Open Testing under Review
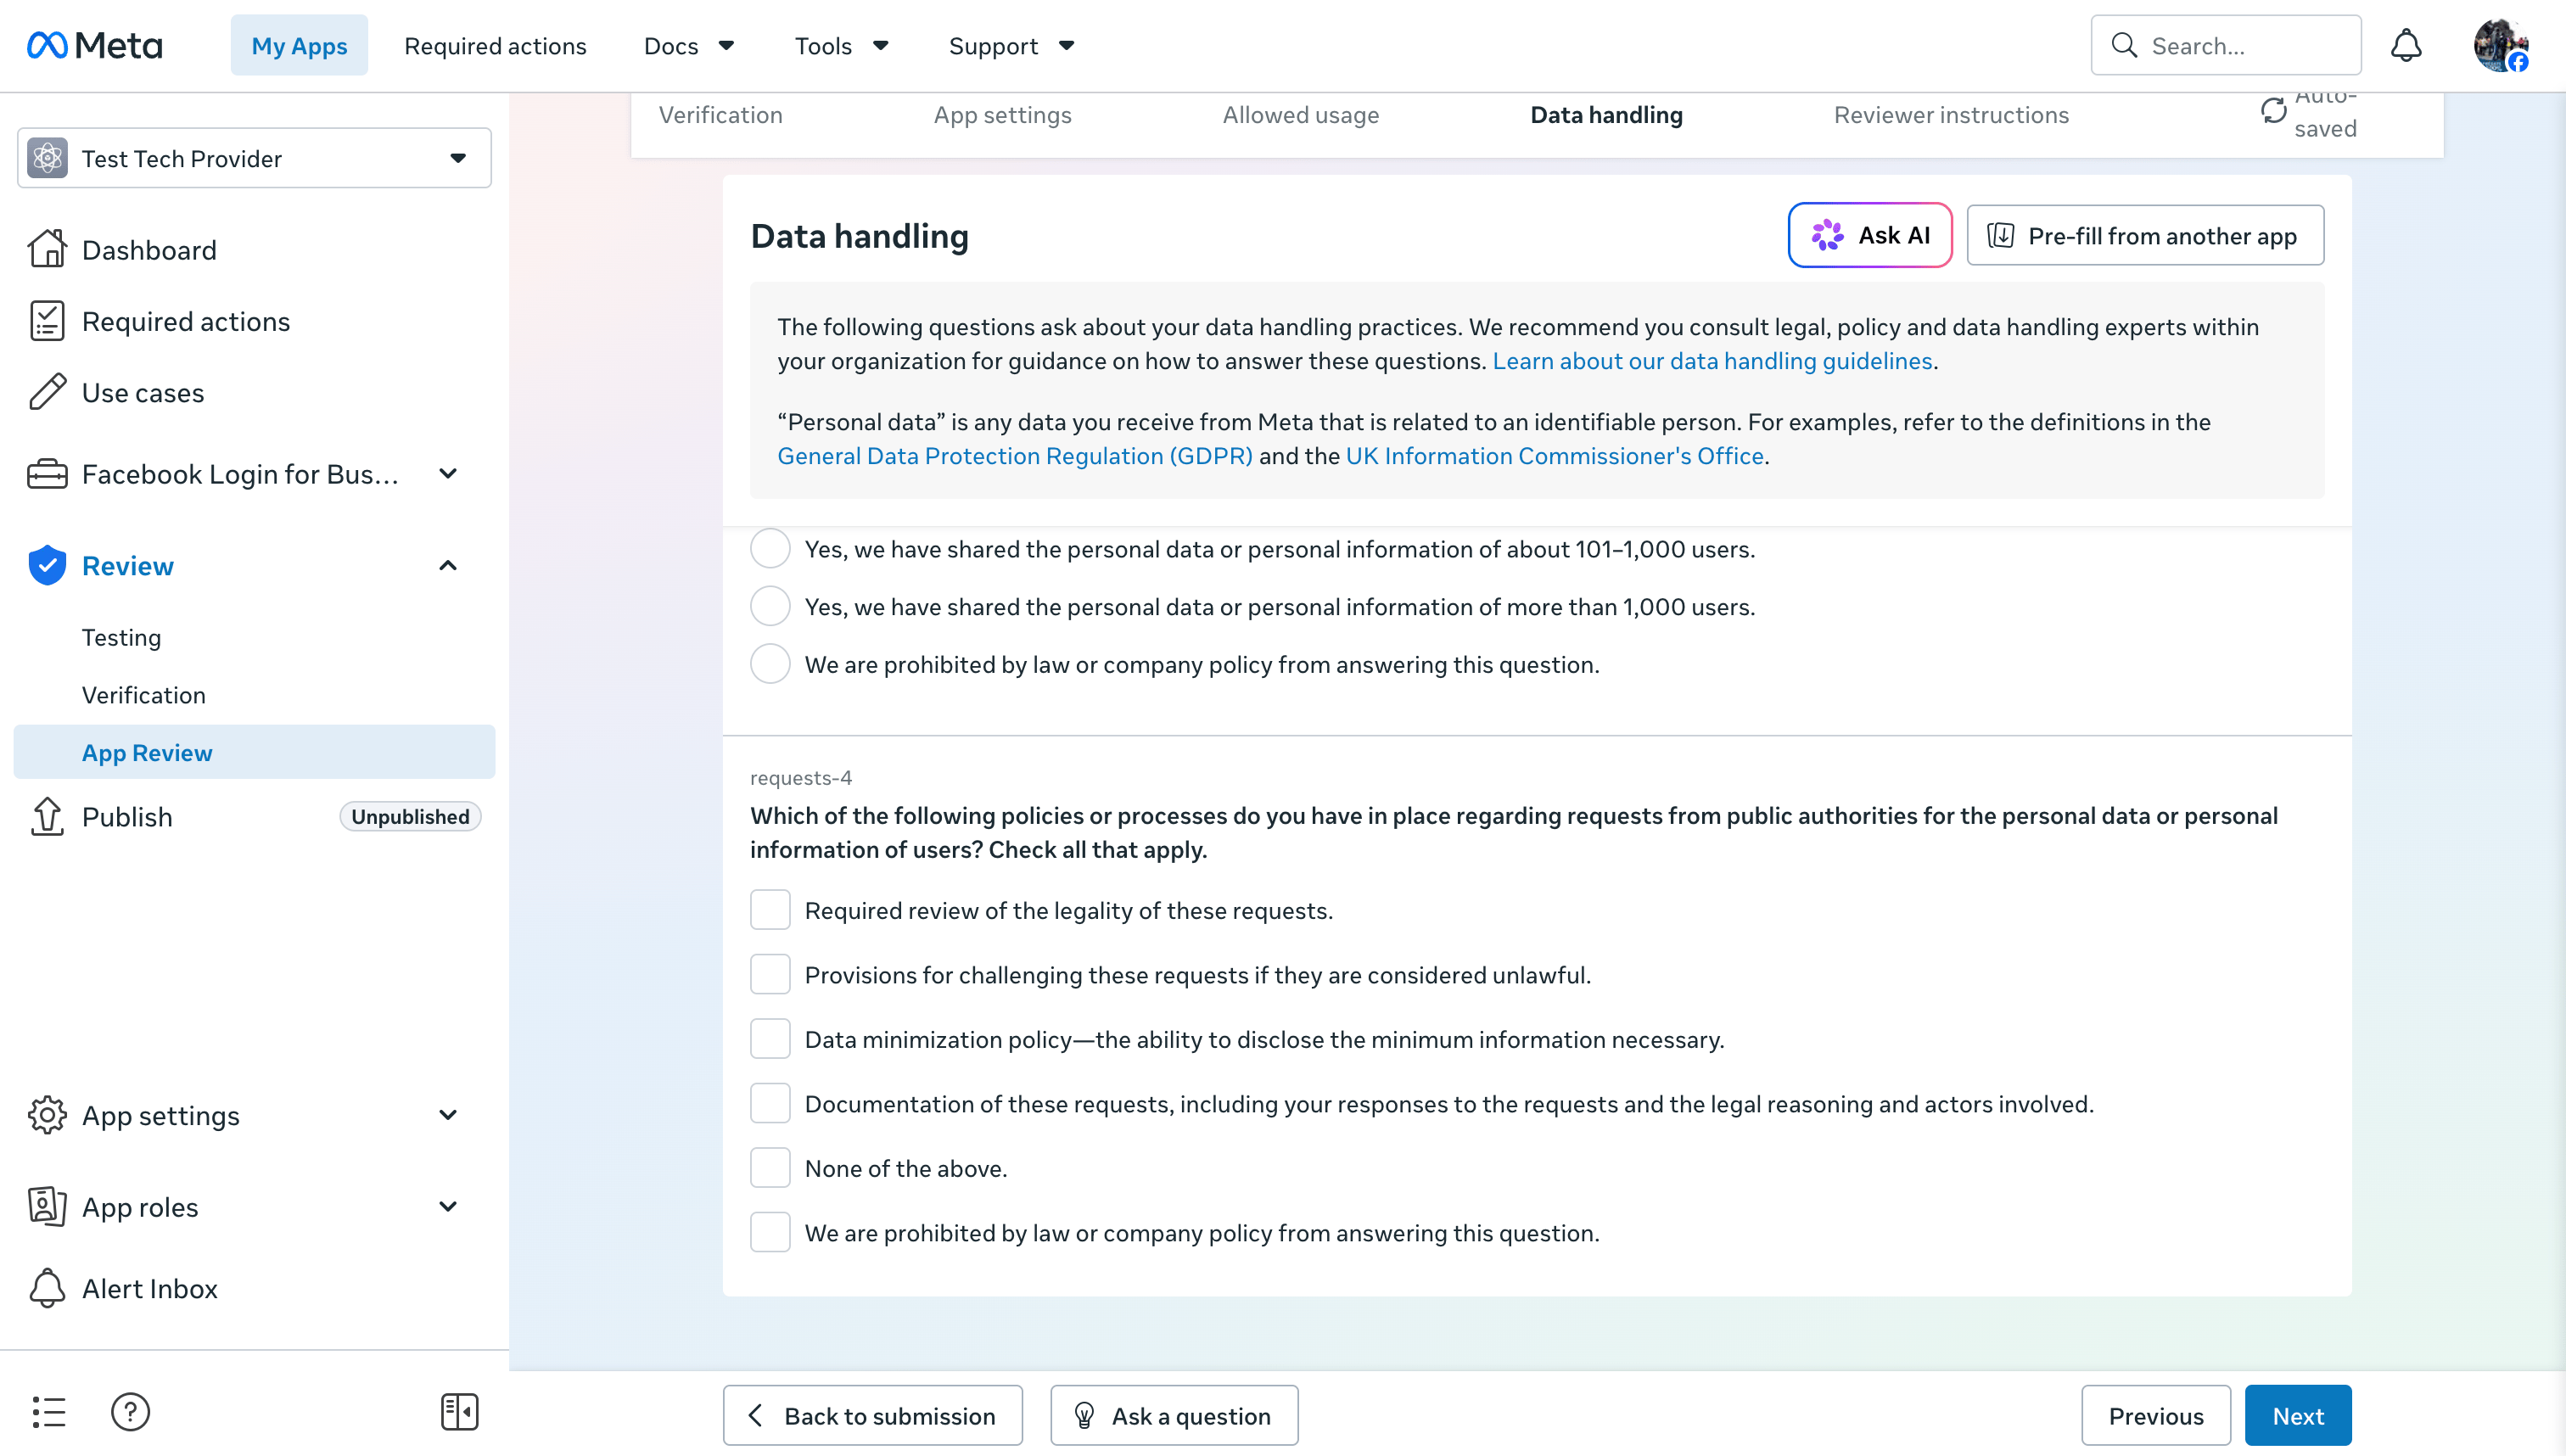This screenshot has width=2566, height=1456. tap(121, 637)
